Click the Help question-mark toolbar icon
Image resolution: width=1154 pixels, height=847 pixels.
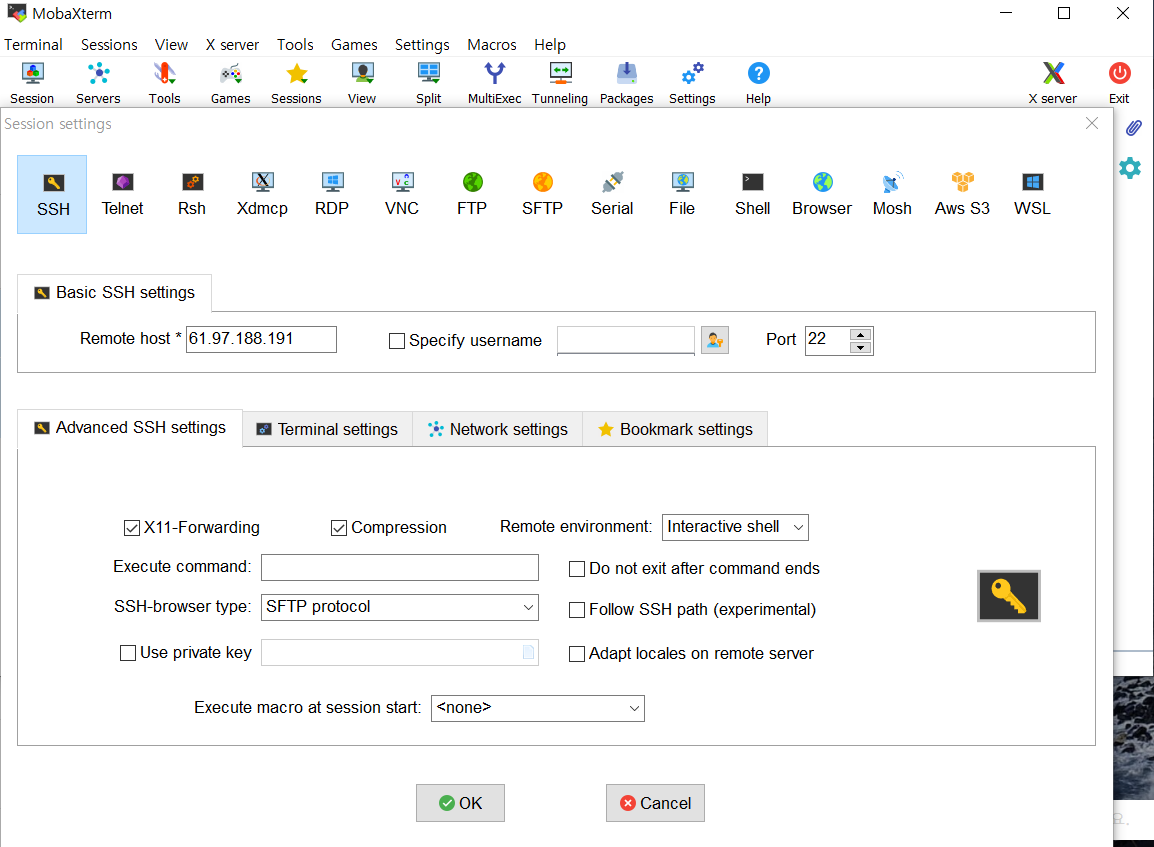coord(758,83)
